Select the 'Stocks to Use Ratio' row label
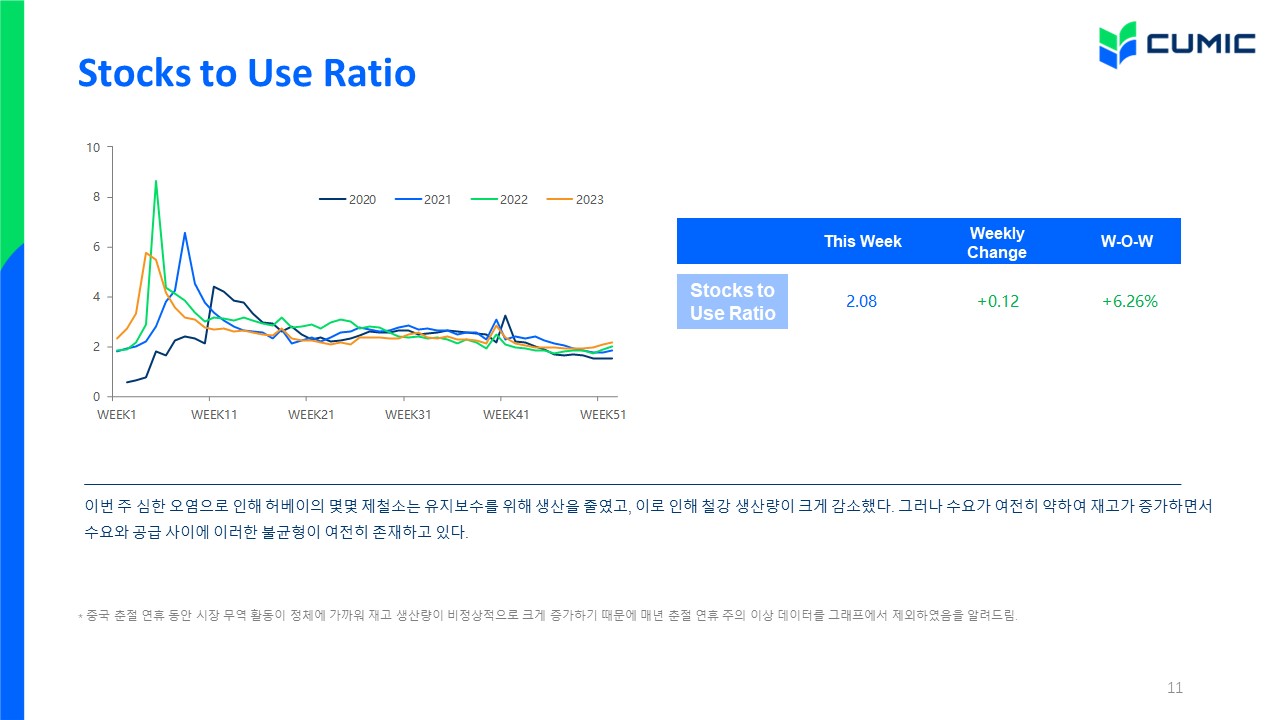 [733, 301]
